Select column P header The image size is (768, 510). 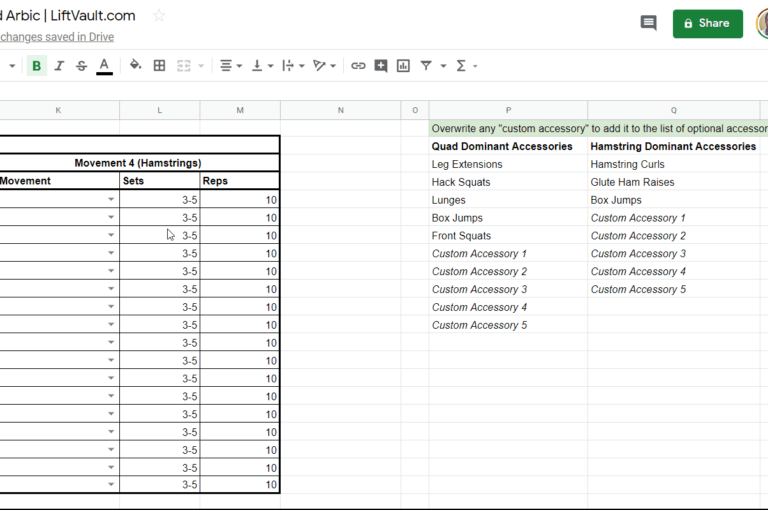coord(508,110)
